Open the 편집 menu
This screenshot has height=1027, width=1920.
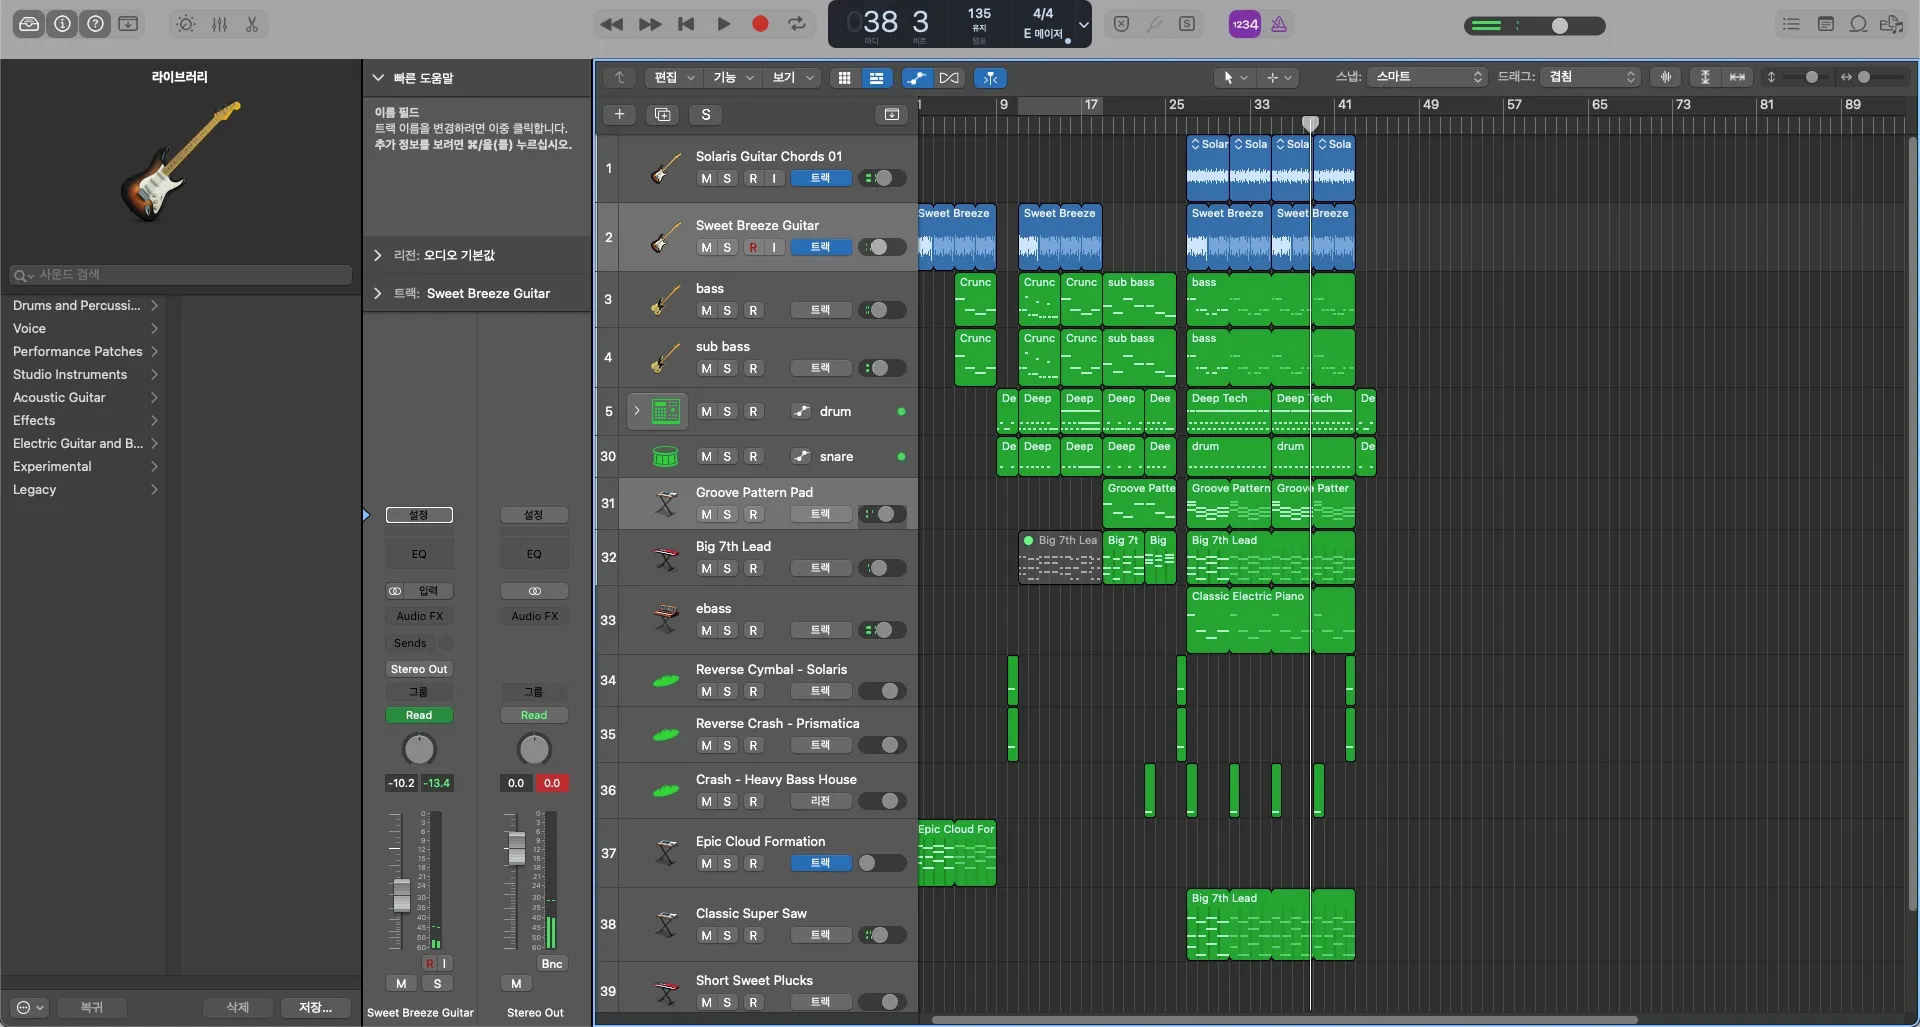coord(672,77)
